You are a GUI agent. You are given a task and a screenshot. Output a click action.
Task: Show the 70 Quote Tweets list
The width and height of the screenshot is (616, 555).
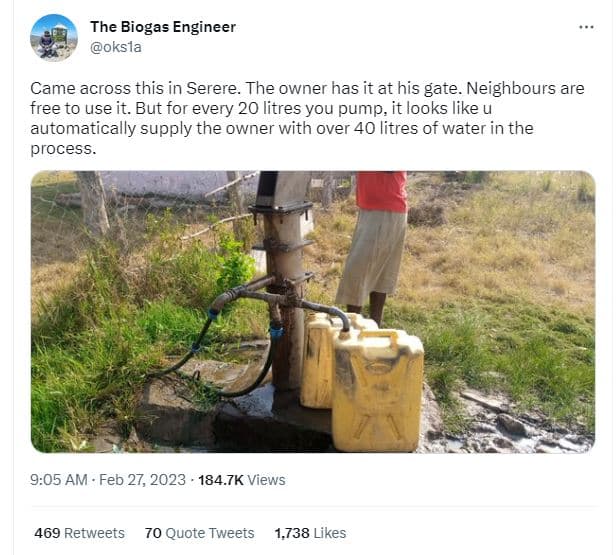coord(200,533)
